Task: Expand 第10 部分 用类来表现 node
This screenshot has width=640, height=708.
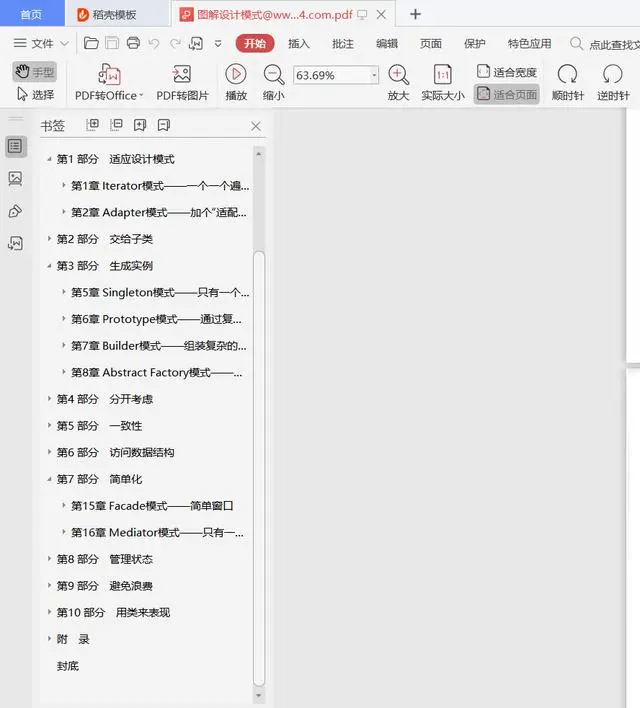Action: tap(49, 612)
